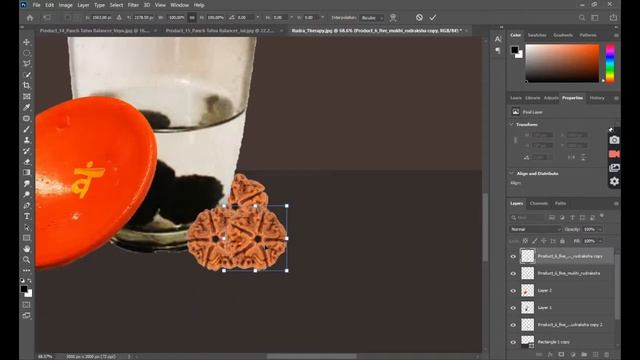Add a layer mask using panel bottom icon
This screenshot has height=360, width=640.
[561, 355]
